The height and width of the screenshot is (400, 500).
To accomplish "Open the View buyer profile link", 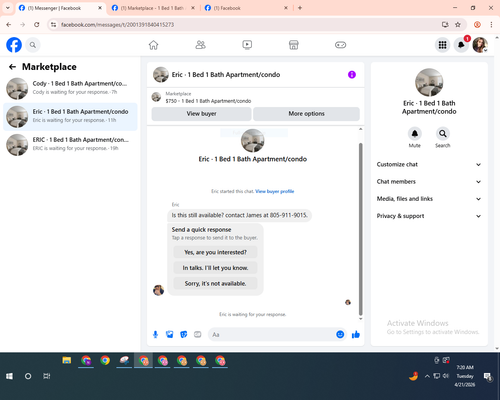I will [275, 191].
